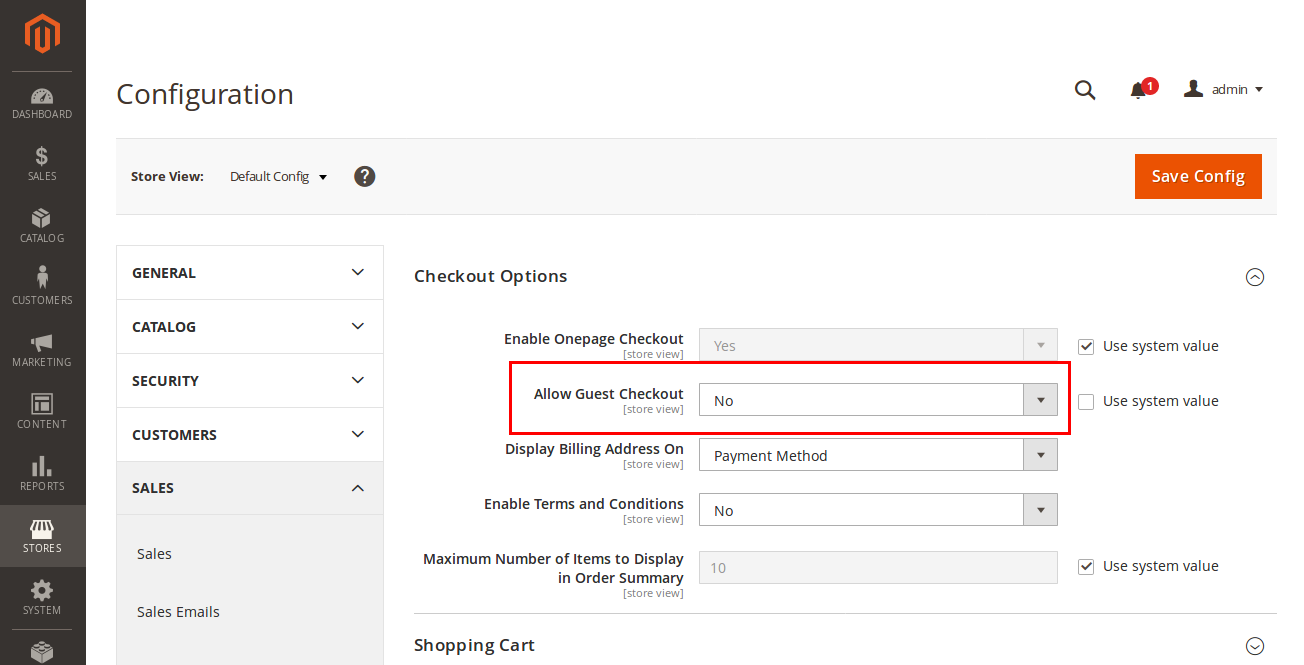1304x665 pixels.
Task: Open the Allow Guest Checkout dropdown
Action: coord(1040,399)
